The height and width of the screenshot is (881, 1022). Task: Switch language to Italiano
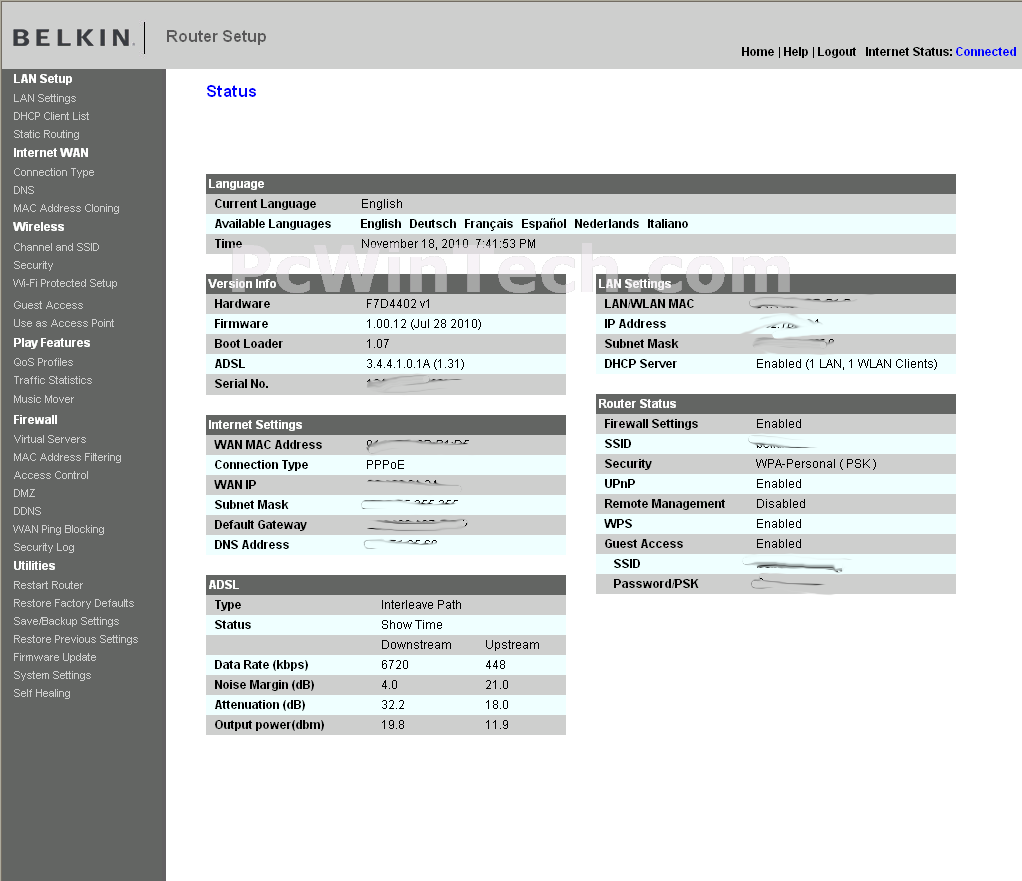click(667, 224)
